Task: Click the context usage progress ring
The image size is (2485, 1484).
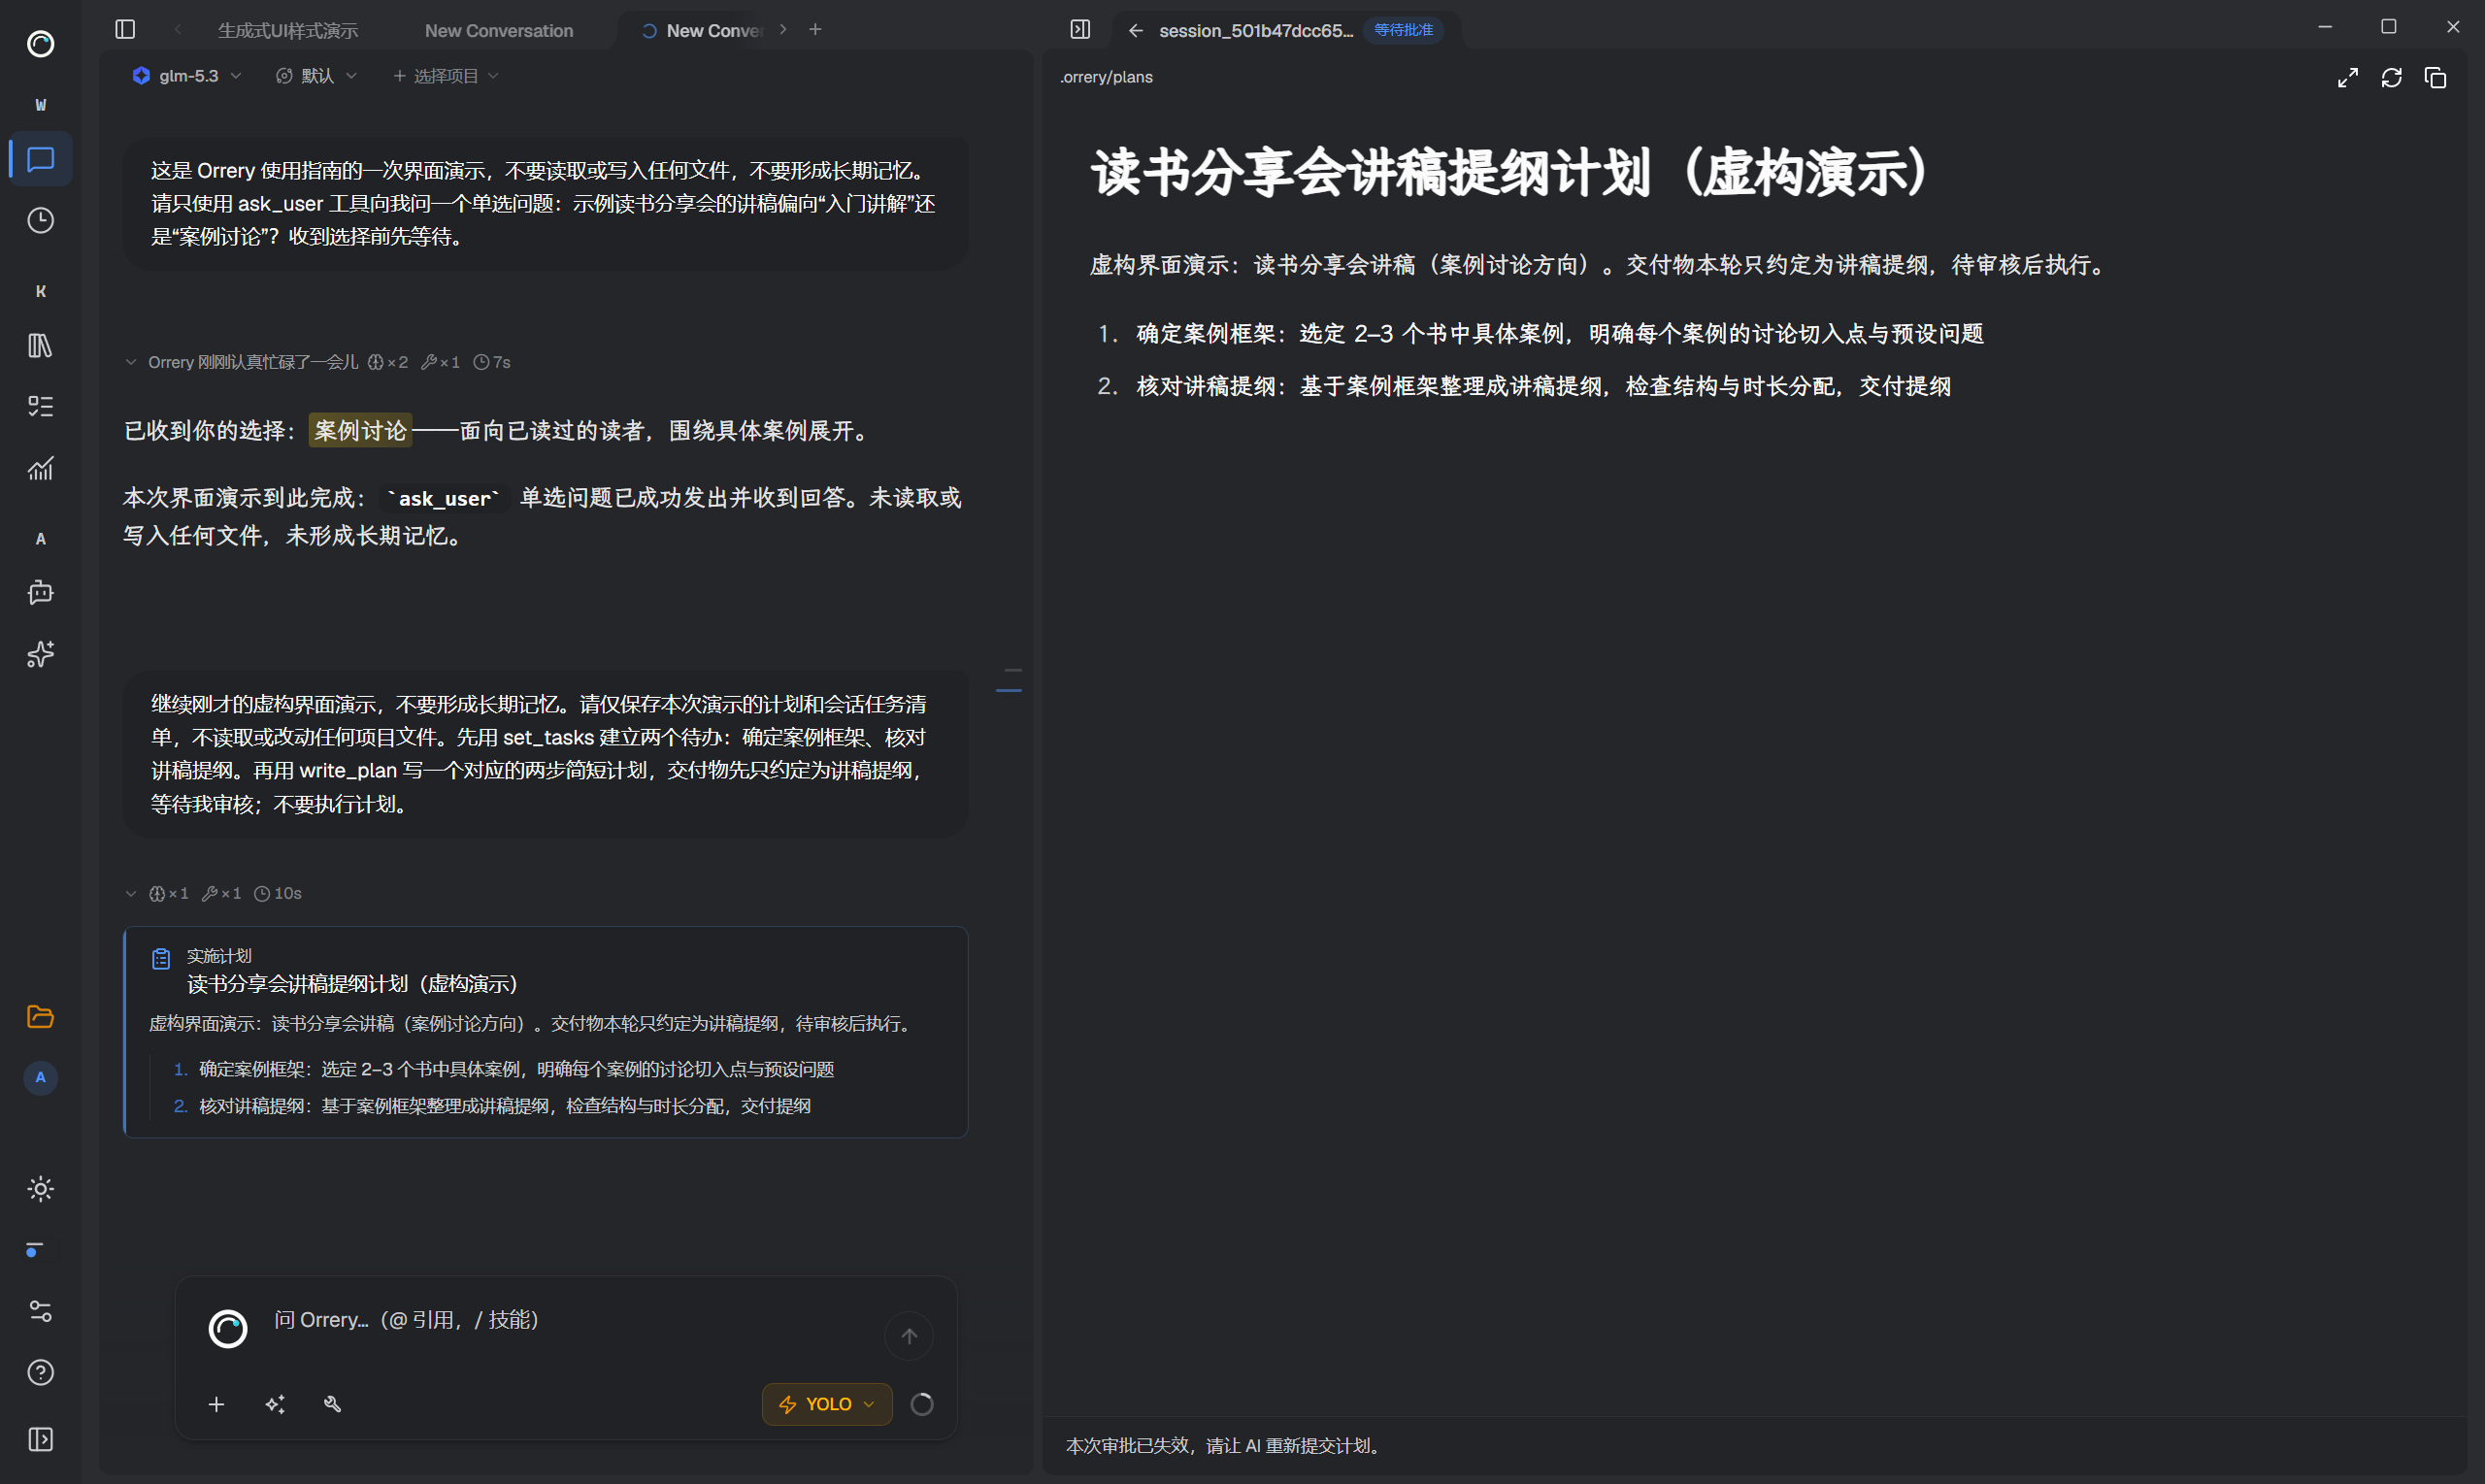Action: pyautogui.click(x=922, y=1404)
